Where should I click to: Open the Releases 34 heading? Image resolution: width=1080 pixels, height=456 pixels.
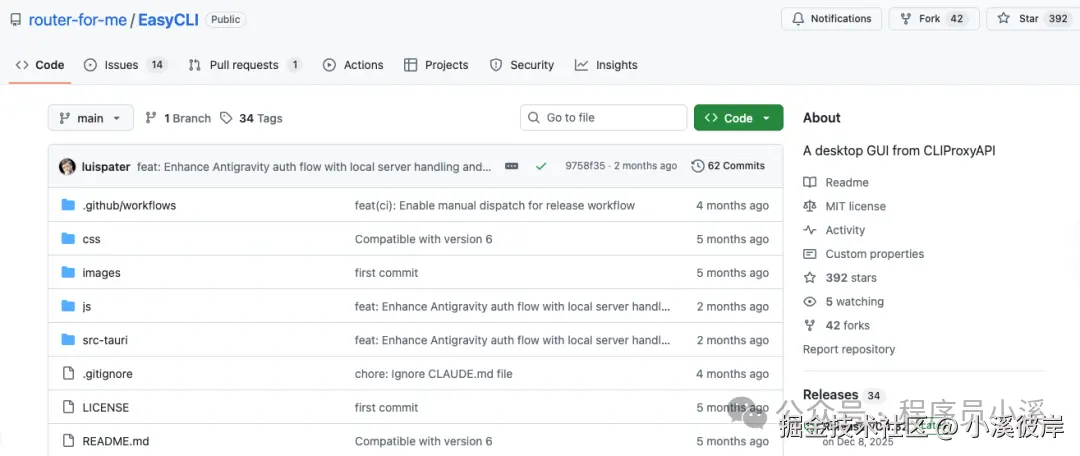click(842, 395)
